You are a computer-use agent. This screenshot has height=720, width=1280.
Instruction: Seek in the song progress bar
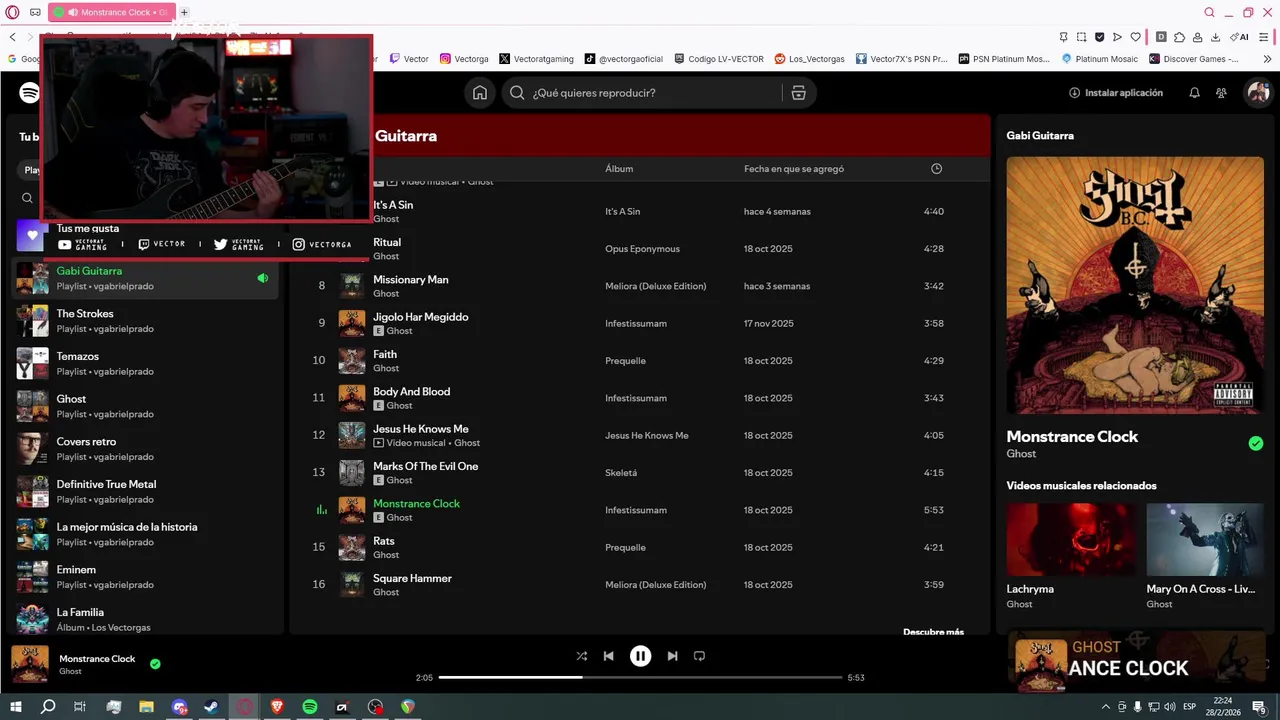[x=640, y=677]
